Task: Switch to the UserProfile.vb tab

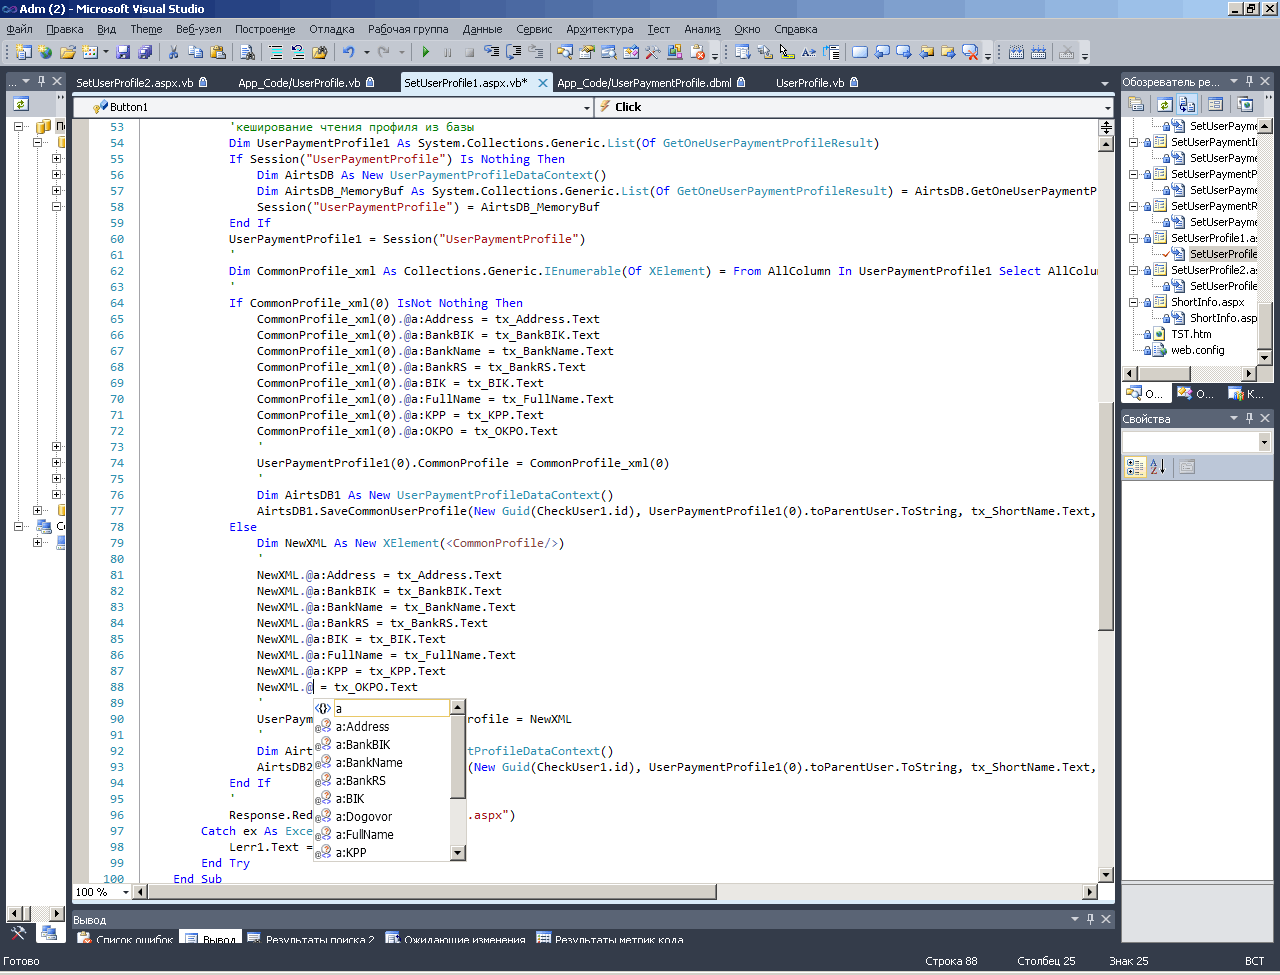Action: pos(809,83)
